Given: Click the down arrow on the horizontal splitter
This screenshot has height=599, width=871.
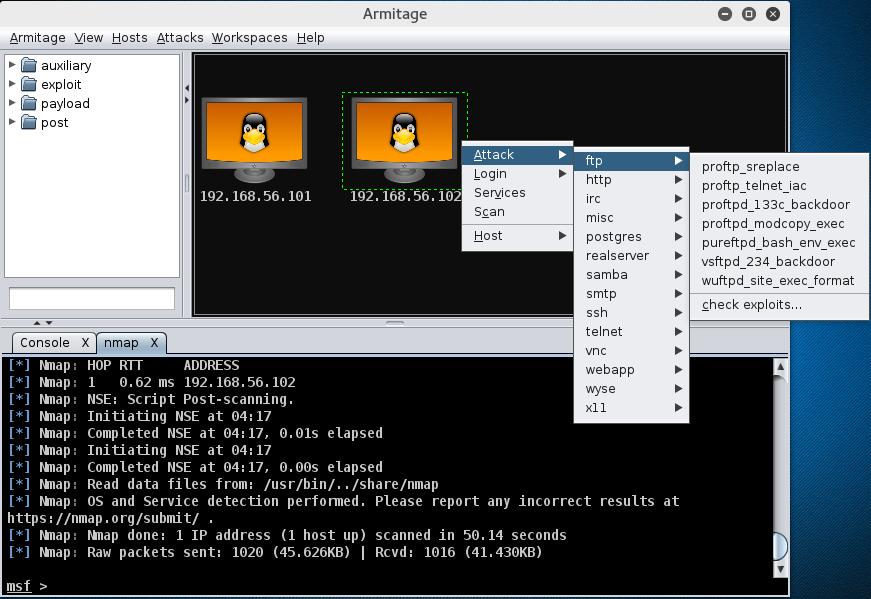Looking at the screenshot, I should 49,323.
